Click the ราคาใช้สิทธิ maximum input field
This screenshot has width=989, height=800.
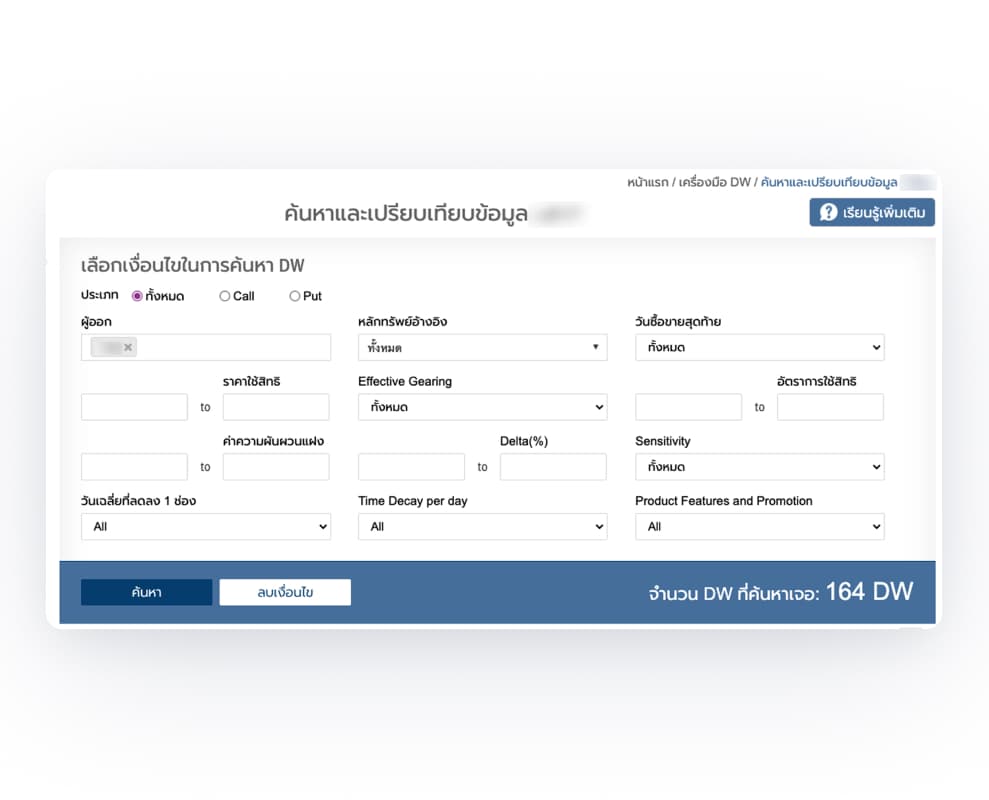click(276, 407)
